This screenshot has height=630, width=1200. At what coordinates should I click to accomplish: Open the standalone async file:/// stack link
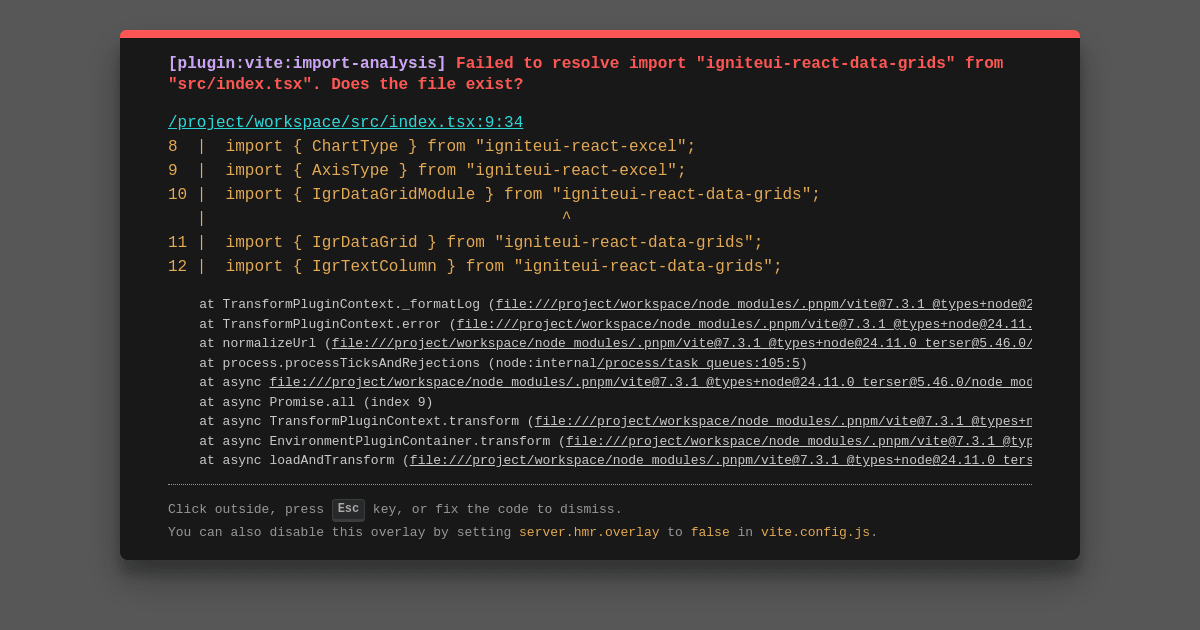(x=651, y=383)
